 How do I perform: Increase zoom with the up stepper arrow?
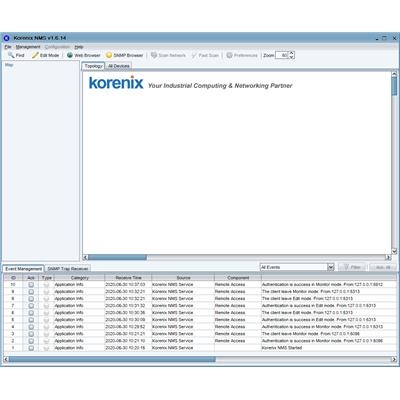point(292,53)
